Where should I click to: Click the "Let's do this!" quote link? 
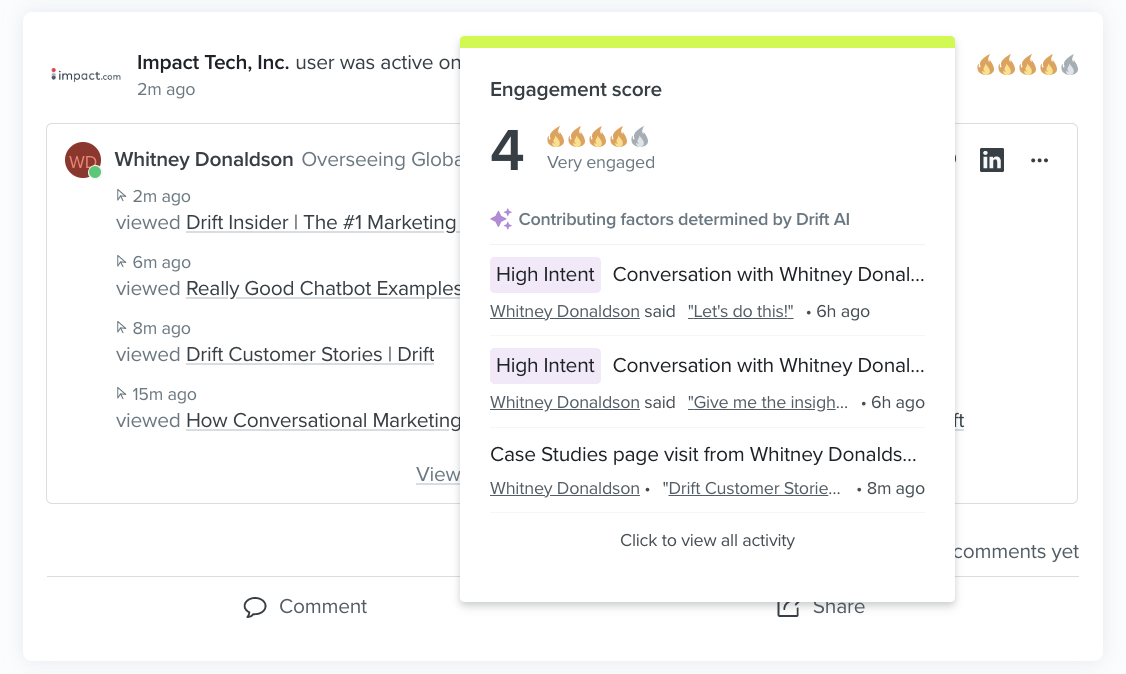(740, 311)
